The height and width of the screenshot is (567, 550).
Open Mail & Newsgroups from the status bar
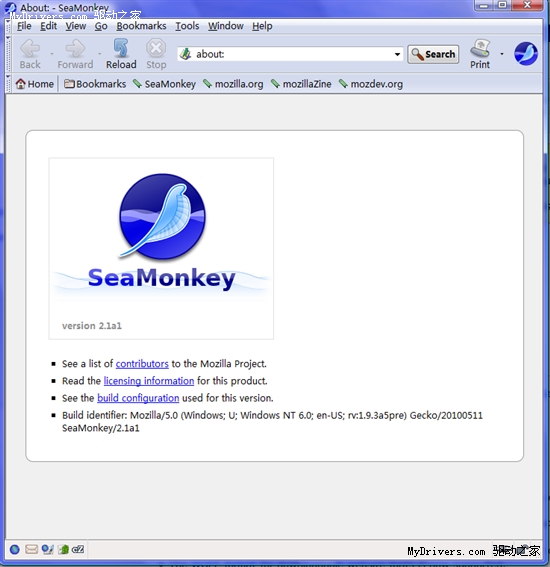[31, 550]
